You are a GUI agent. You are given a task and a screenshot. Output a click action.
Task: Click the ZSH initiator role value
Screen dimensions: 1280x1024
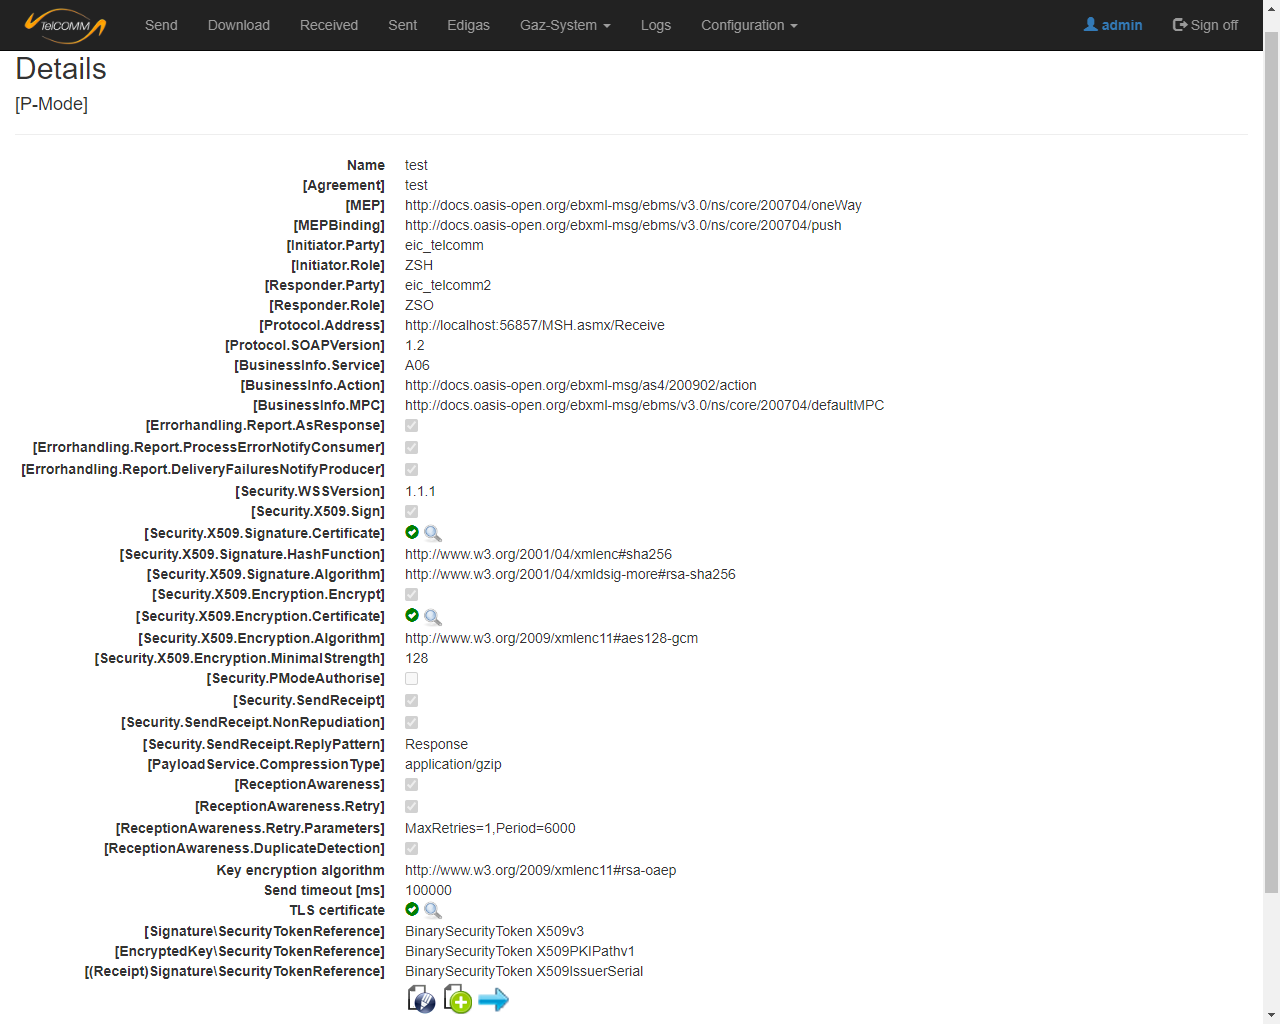tap(419, 265)
